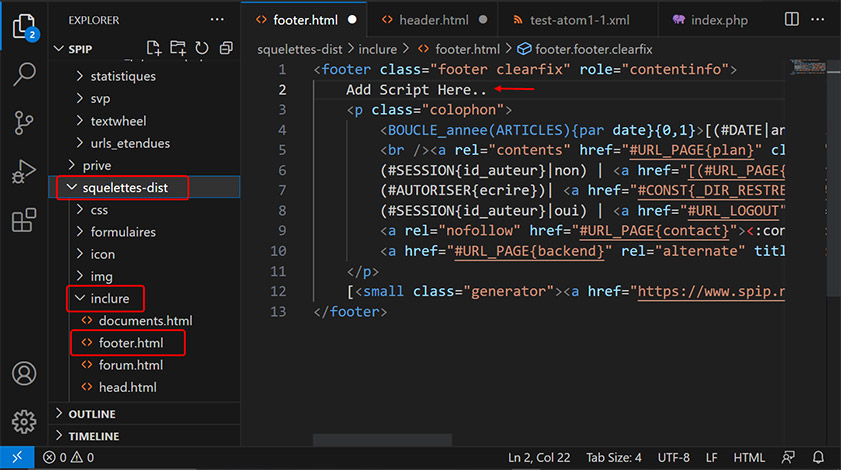Click footer.html in the breadcrumb
Viewport: 841px width, 470px height.
tap(467, 49)
